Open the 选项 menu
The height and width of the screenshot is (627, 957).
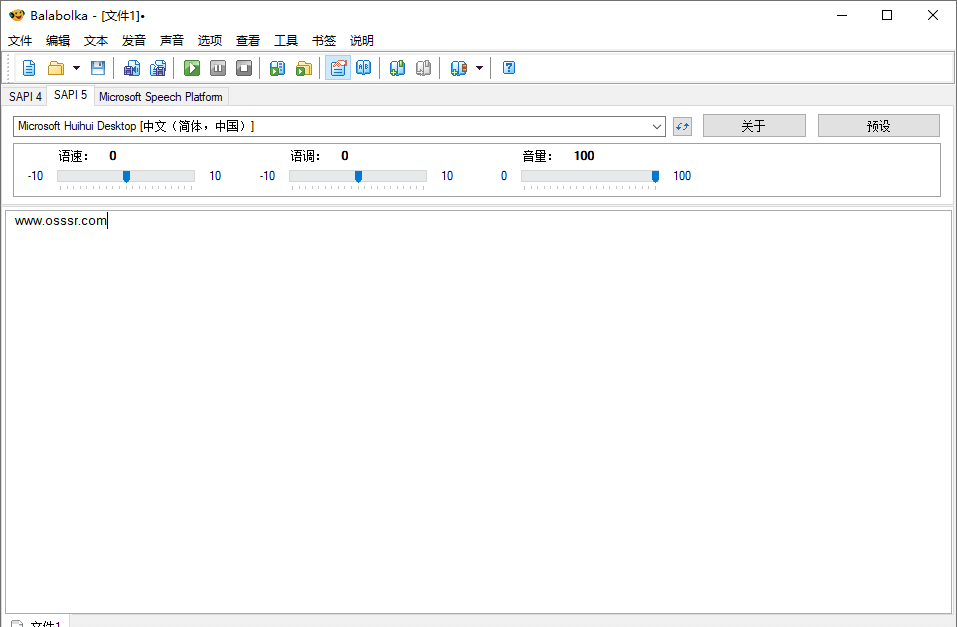[209, 41]
